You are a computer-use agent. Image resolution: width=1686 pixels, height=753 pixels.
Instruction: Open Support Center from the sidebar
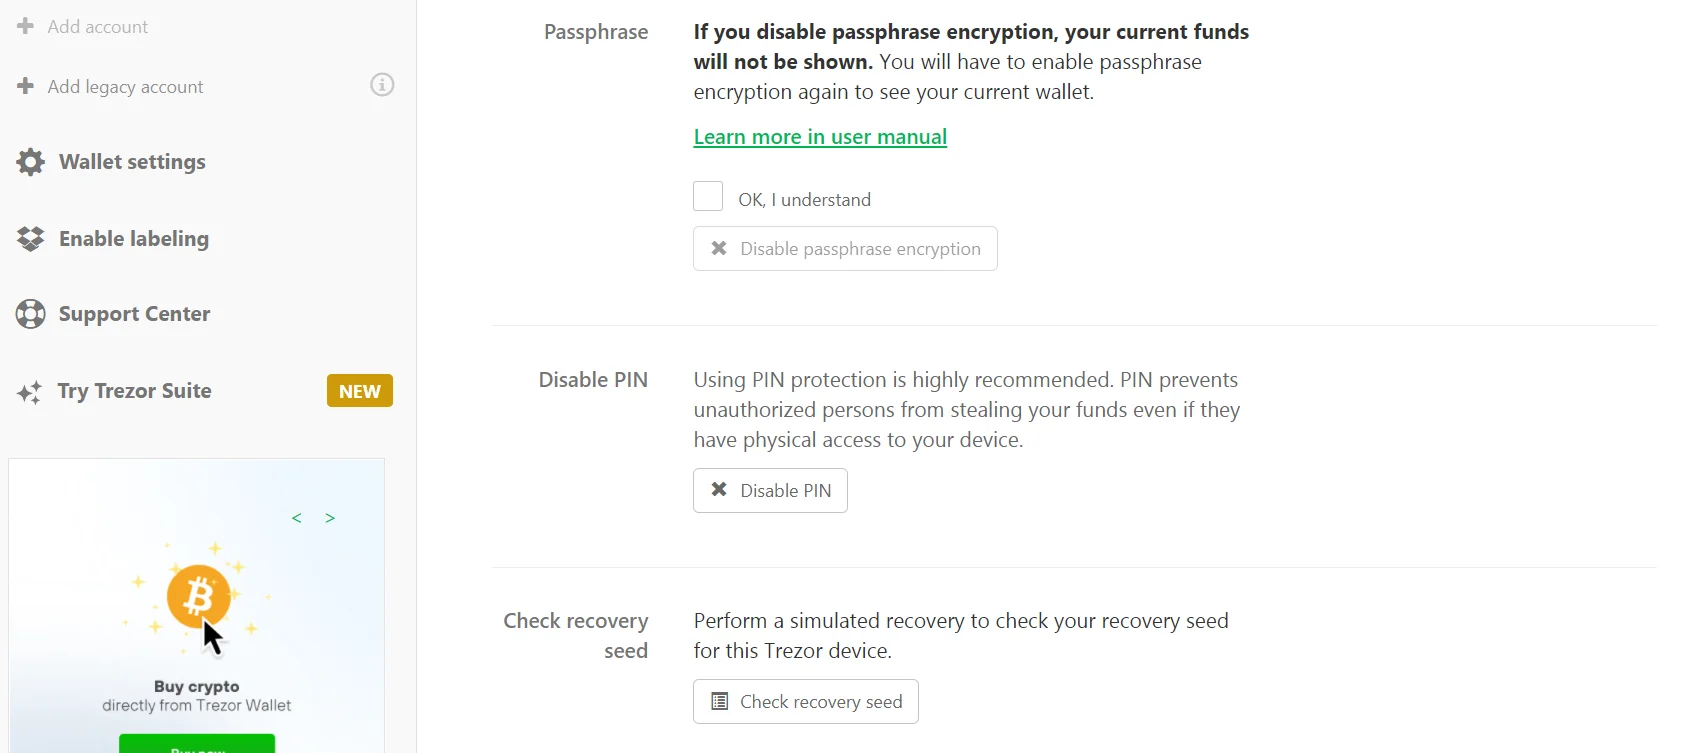coord(134,314)
